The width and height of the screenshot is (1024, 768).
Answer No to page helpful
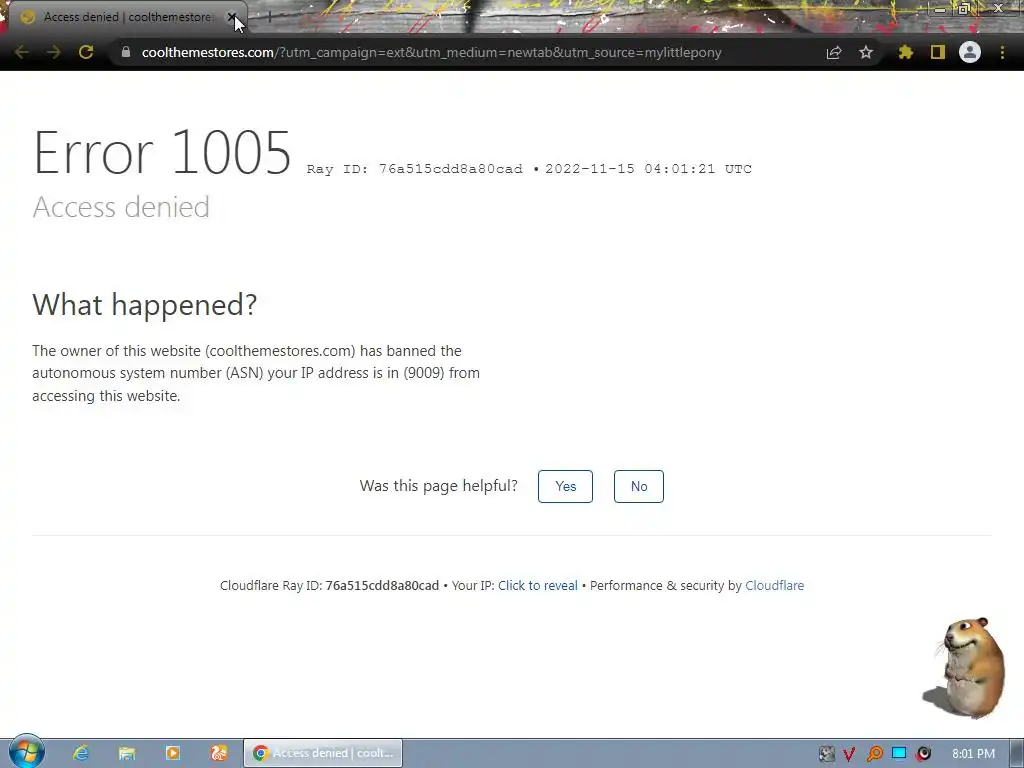(x=639, y=487)
